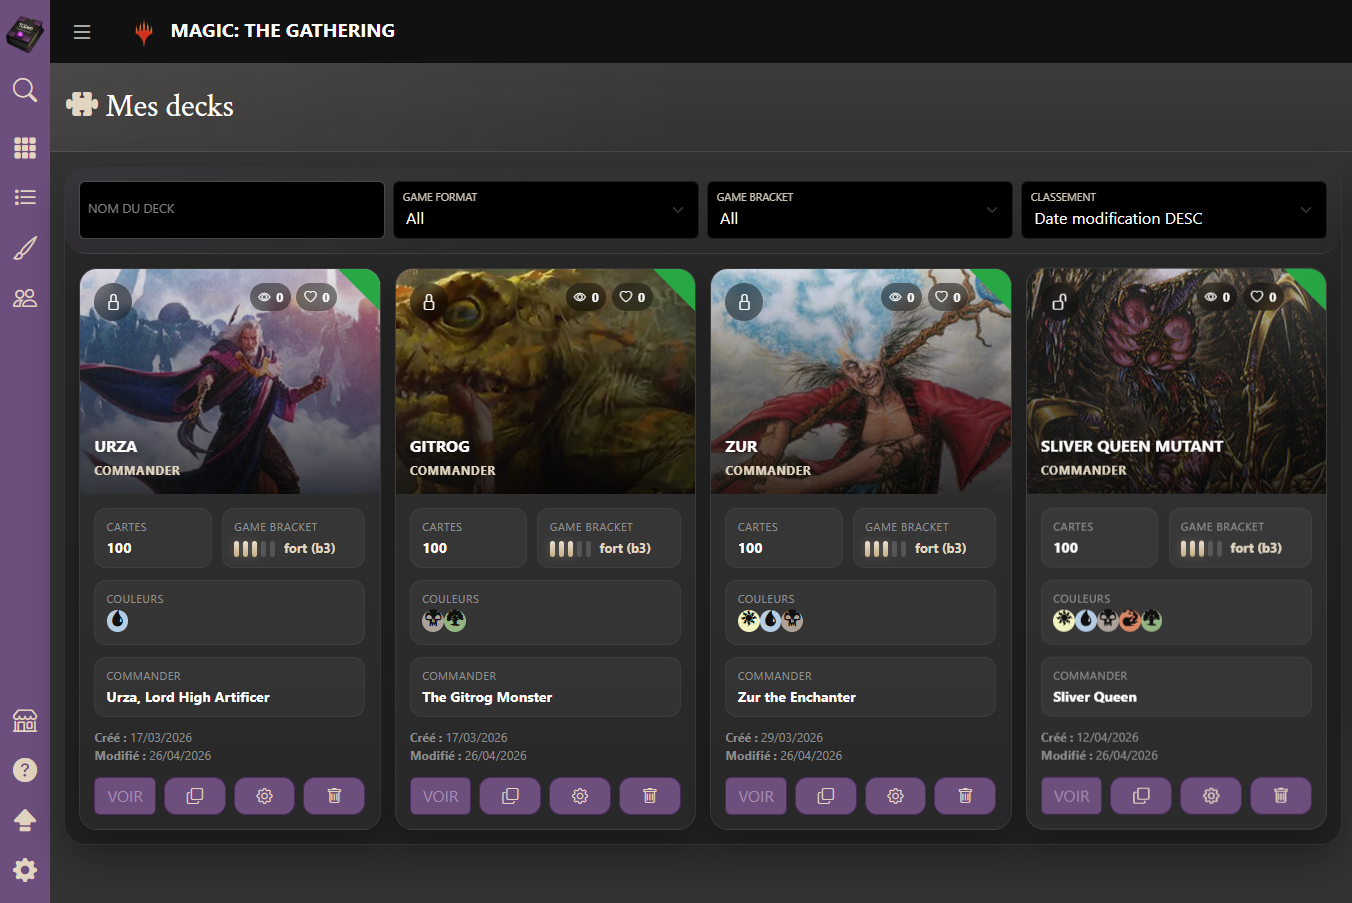The image size is (1352, 903).
Task: Click 'MAGIC: THE GATHERING' header title
Action: click(283, 31)
